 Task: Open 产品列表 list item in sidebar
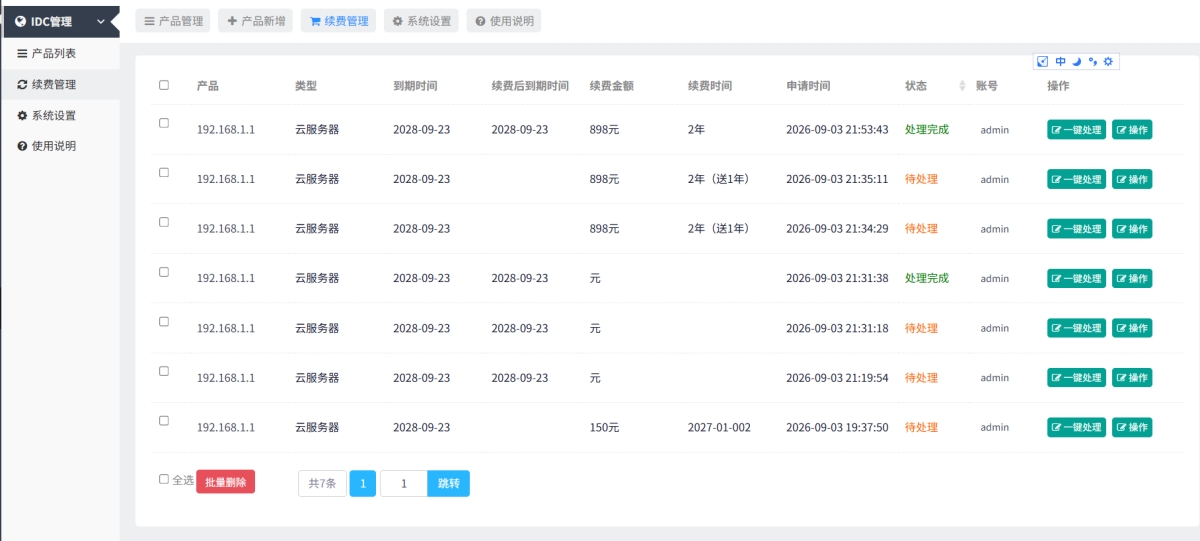coord(60,53)
